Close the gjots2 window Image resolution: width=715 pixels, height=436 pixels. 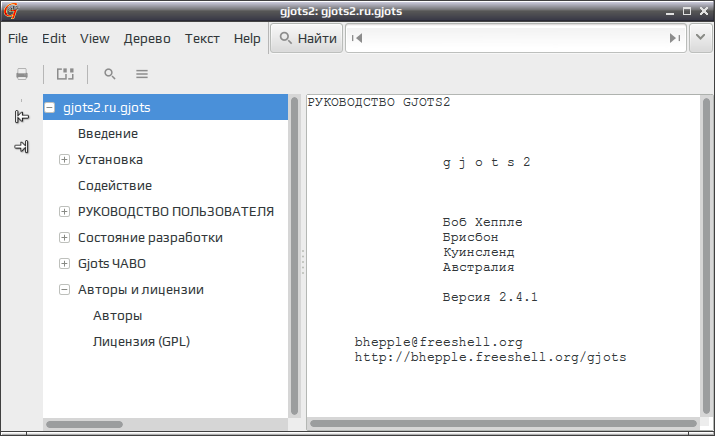pyautogui.click(x=704, y=11)
